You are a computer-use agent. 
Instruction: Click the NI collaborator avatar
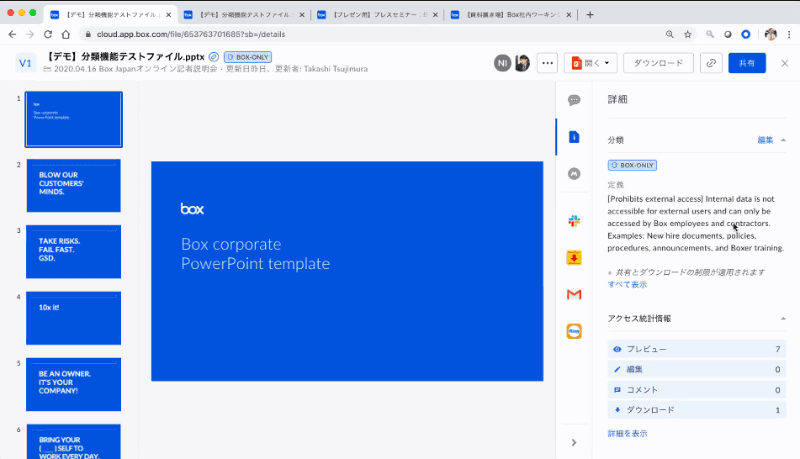pyautogui.click(x=503, y=63)
